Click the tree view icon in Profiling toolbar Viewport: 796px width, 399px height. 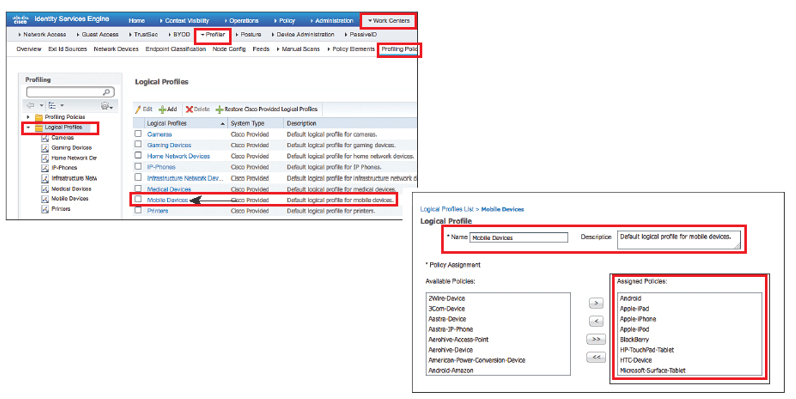point(52,105)
